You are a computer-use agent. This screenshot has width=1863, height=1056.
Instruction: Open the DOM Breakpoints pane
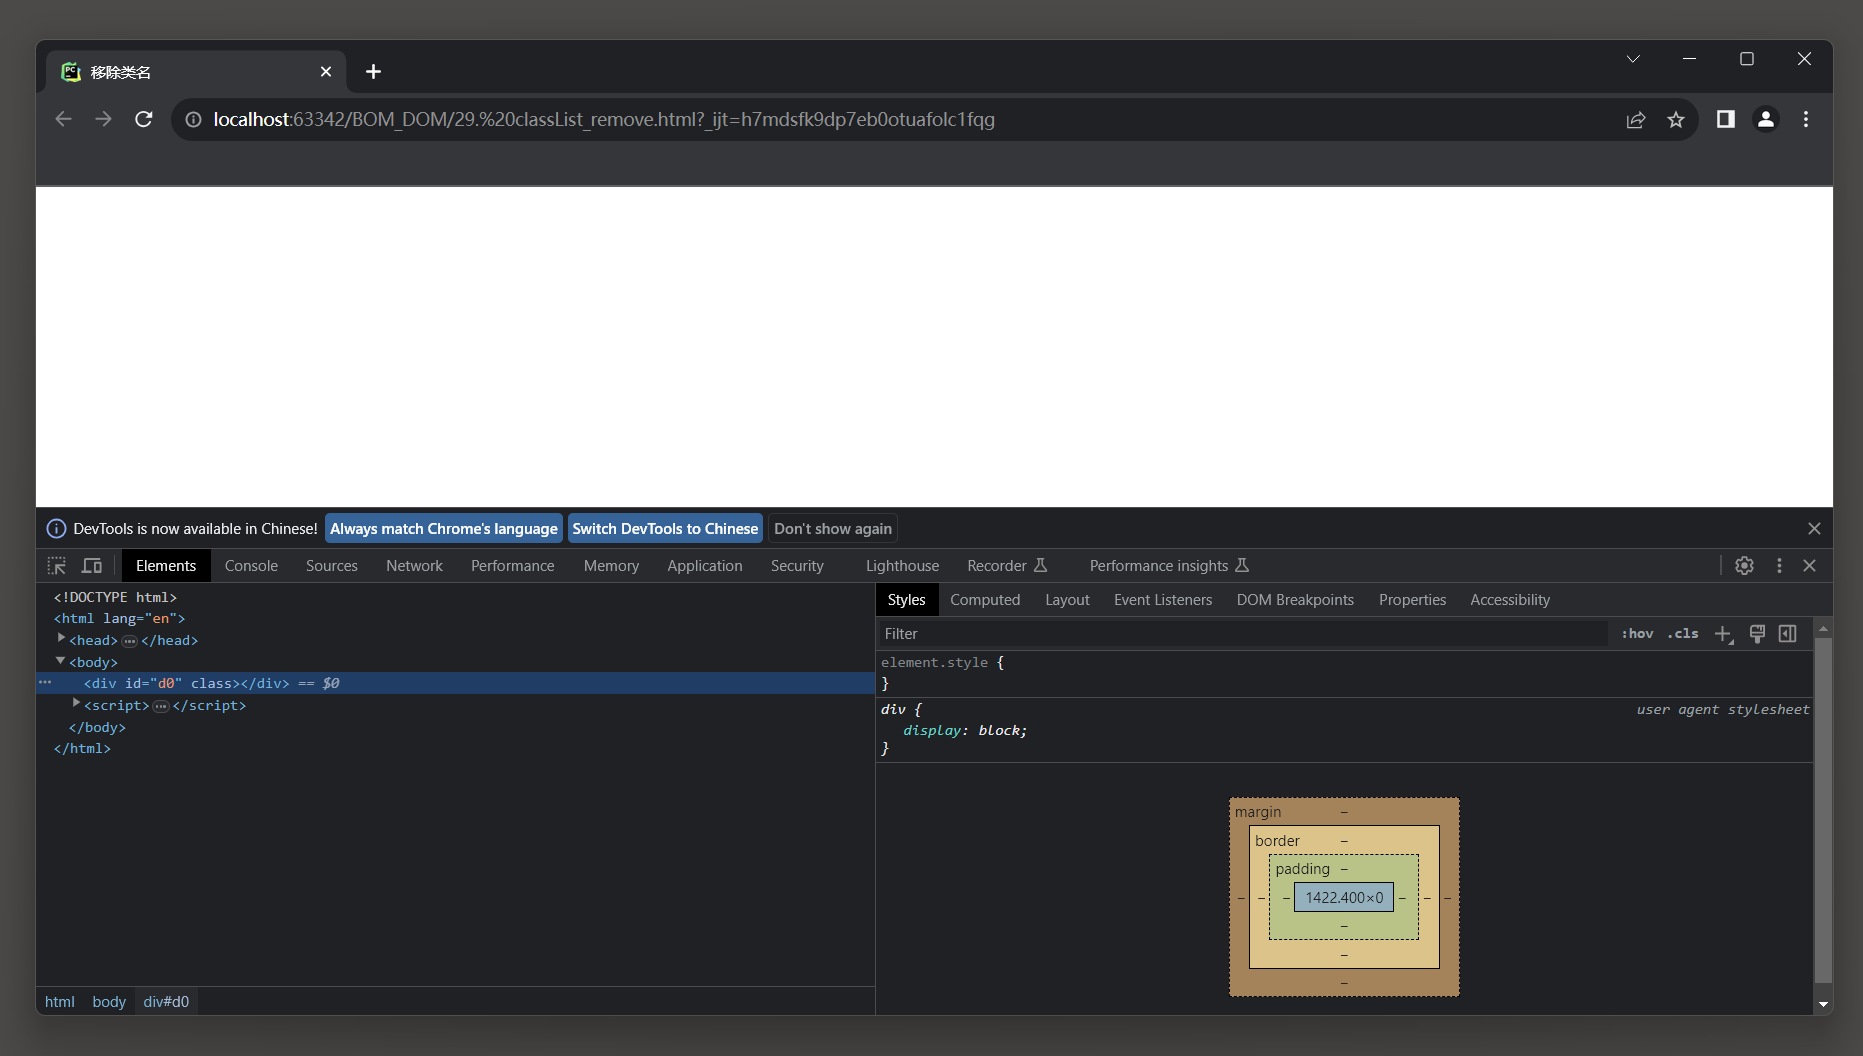click(x=1295, y=600)
